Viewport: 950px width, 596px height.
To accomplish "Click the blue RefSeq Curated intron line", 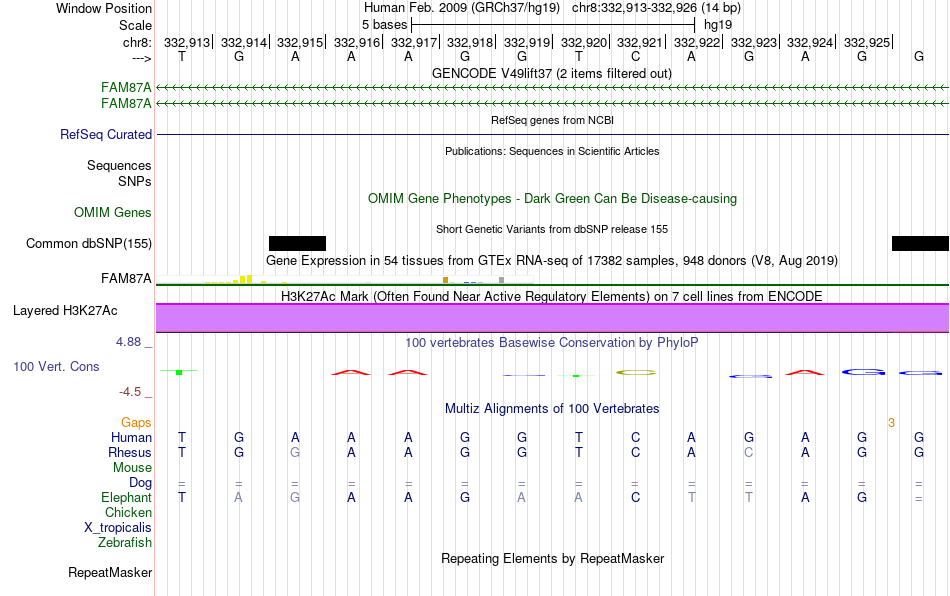I will click(552, 134).
